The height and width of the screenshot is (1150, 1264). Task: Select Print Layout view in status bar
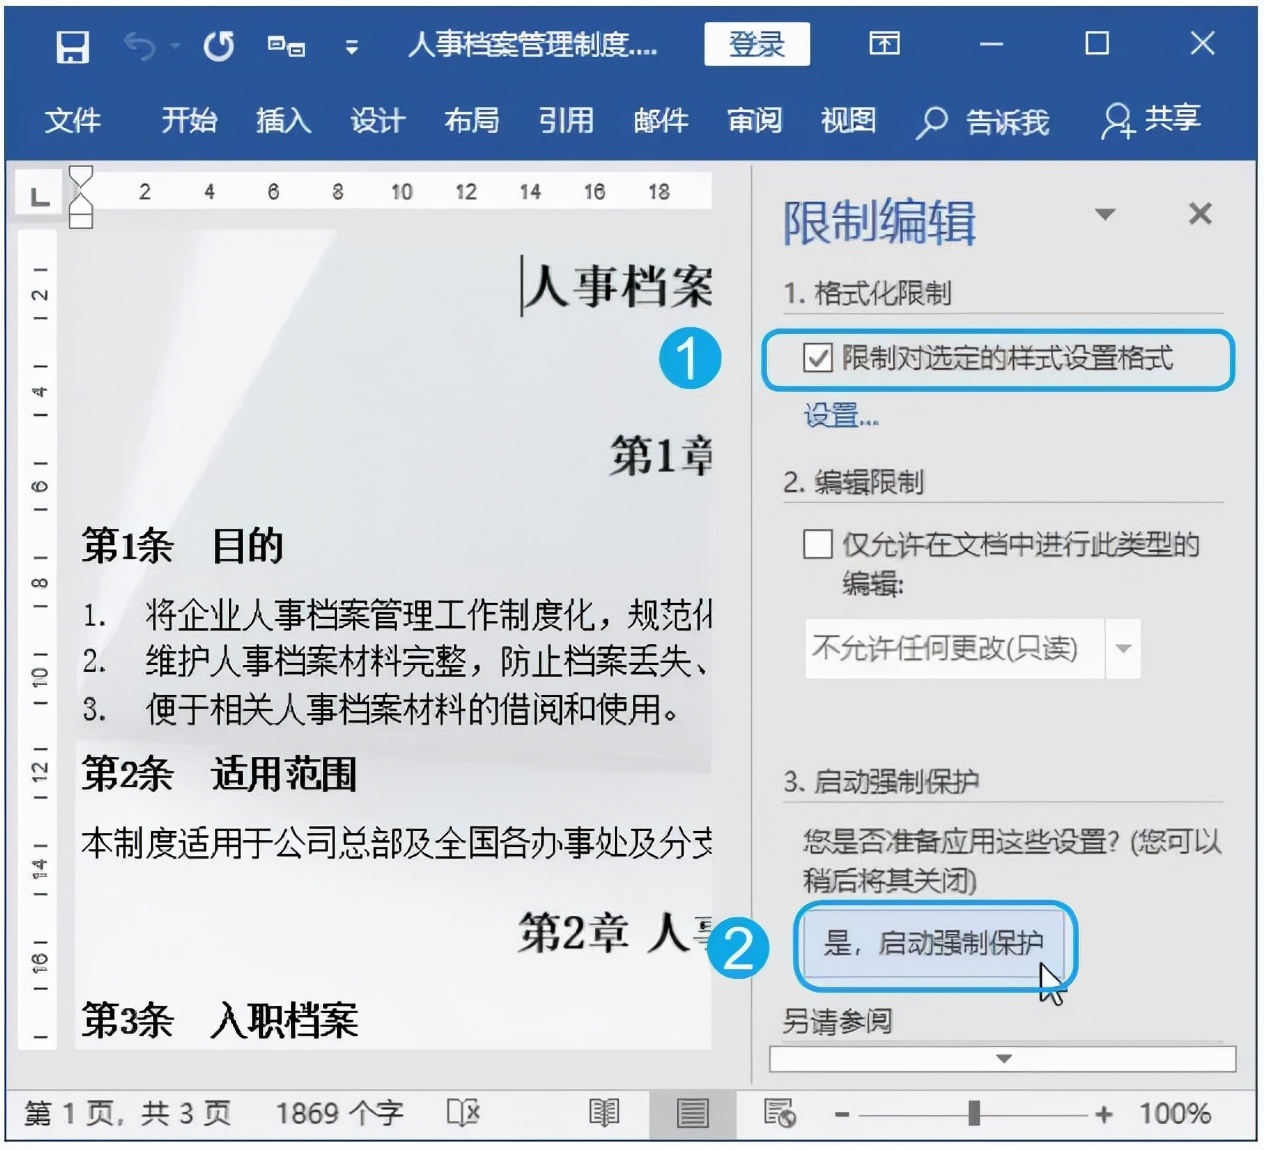tap(691, 1112)
